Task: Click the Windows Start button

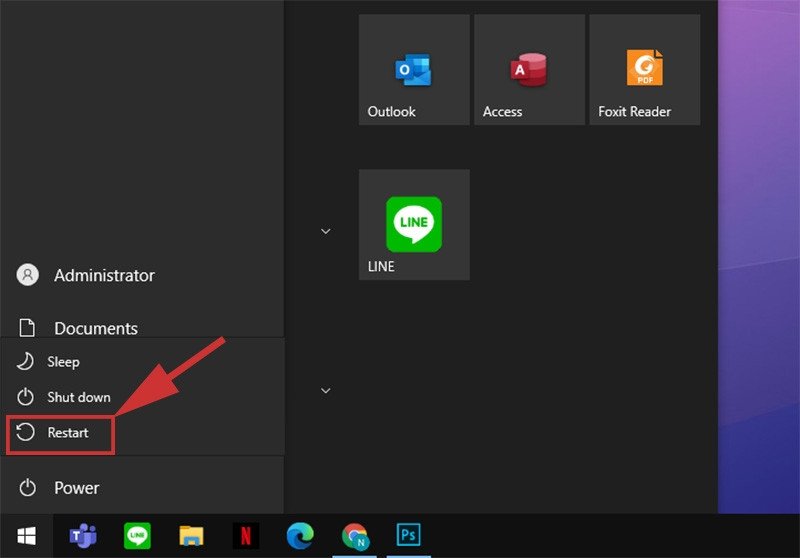Action: [27, 536]
